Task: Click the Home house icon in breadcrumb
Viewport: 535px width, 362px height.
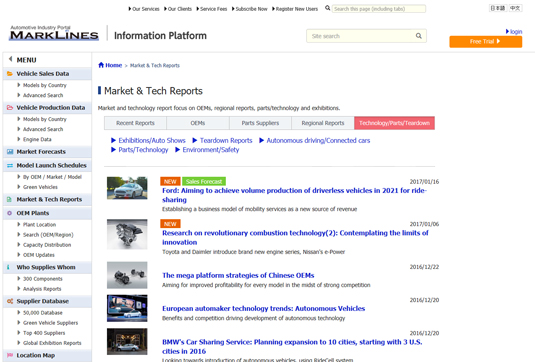Action: (x=101, y=65)
